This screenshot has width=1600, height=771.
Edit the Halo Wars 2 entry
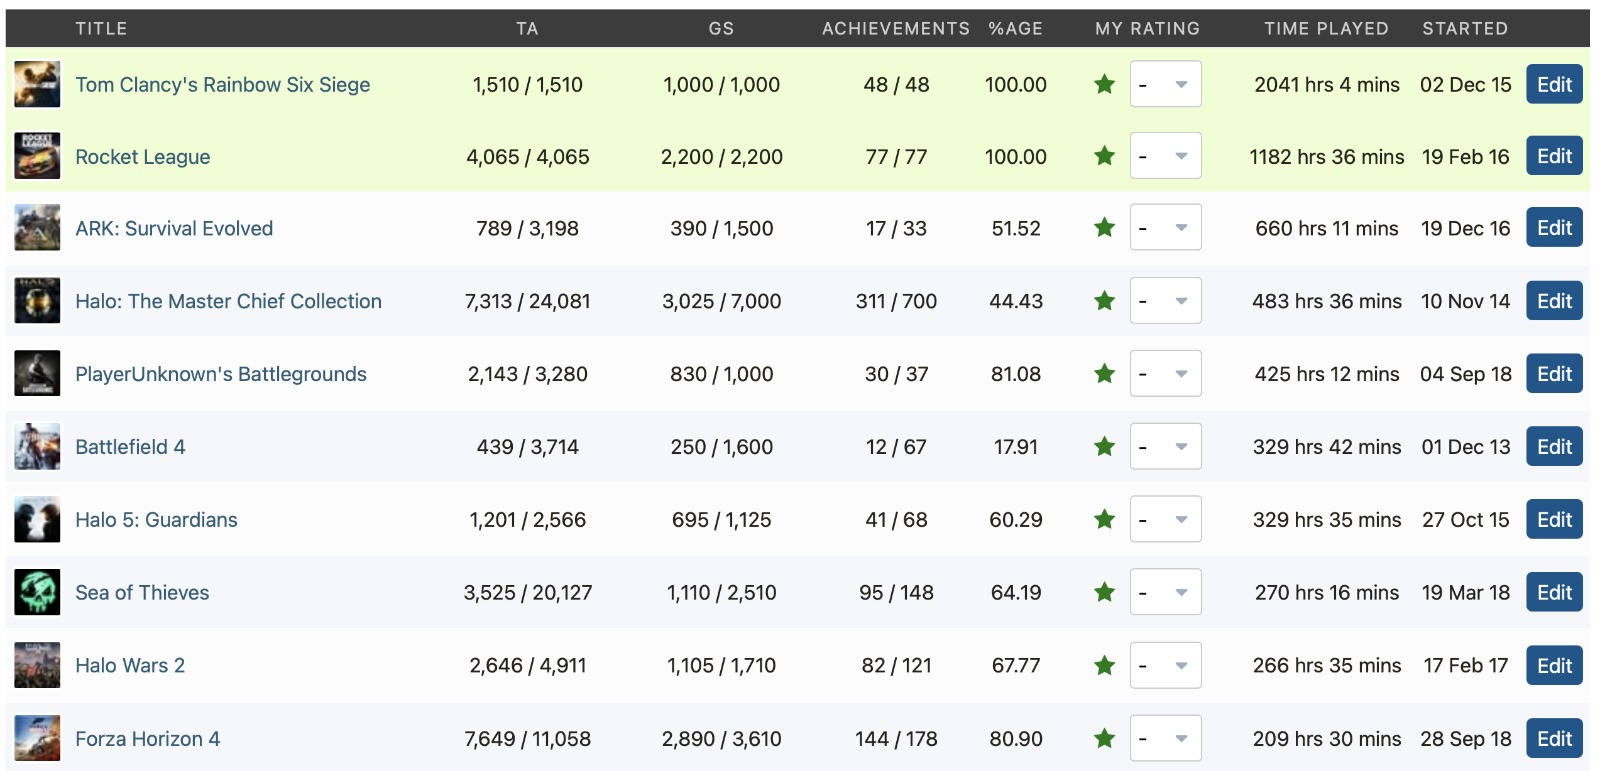pyautogui.click(x=1554, y=666)
